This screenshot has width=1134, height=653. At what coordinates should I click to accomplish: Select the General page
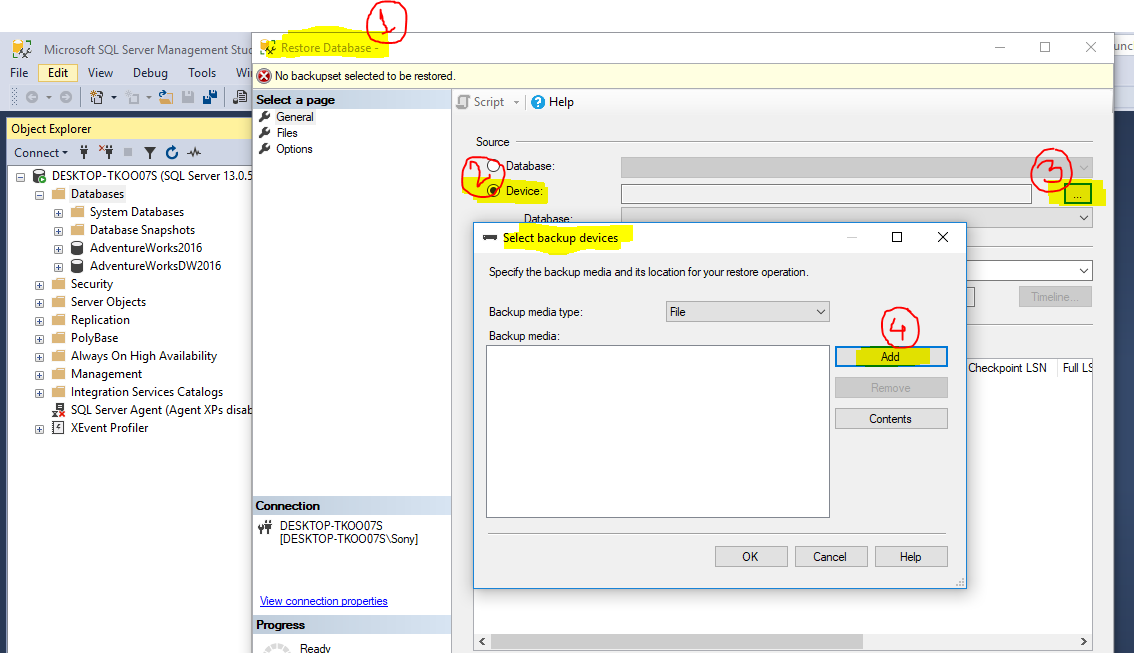point(294,117)
